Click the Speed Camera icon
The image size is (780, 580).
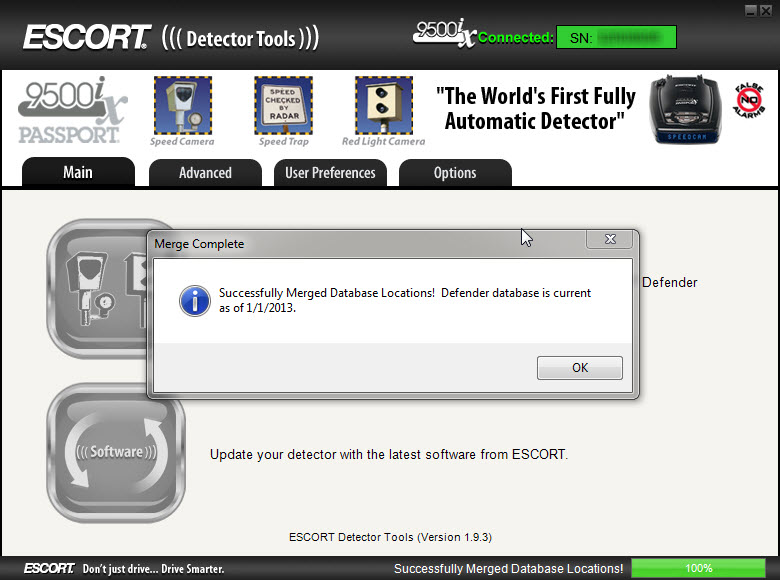(182, 105)
